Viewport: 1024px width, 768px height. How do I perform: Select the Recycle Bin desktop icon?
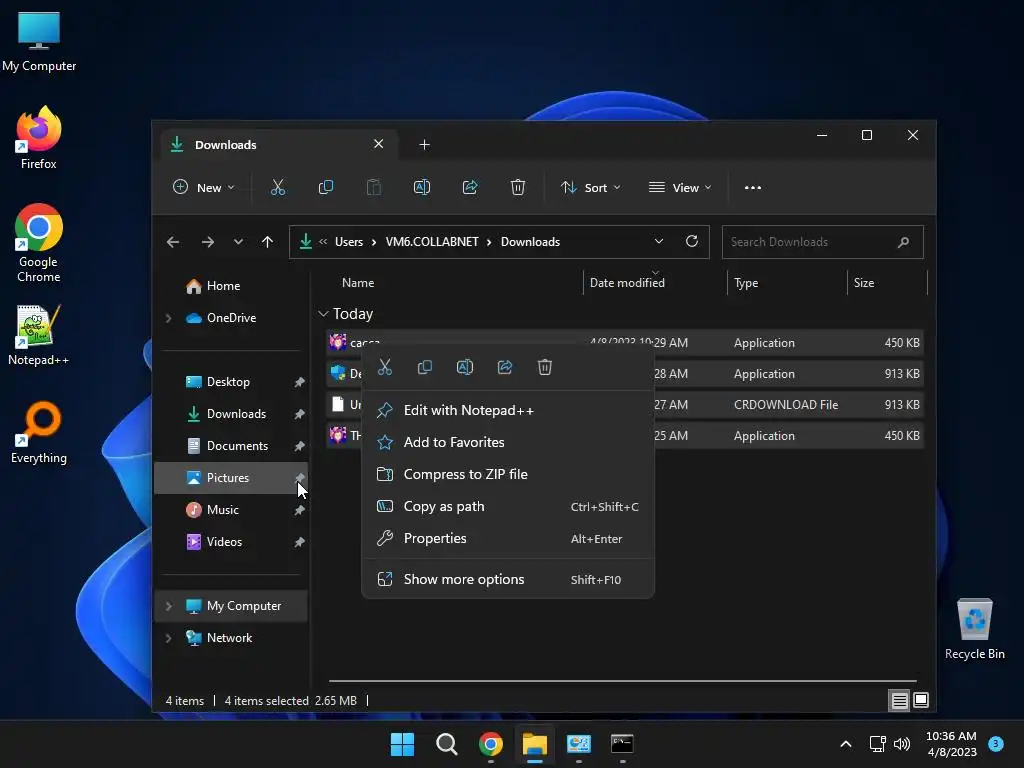[x=974, y=629]
